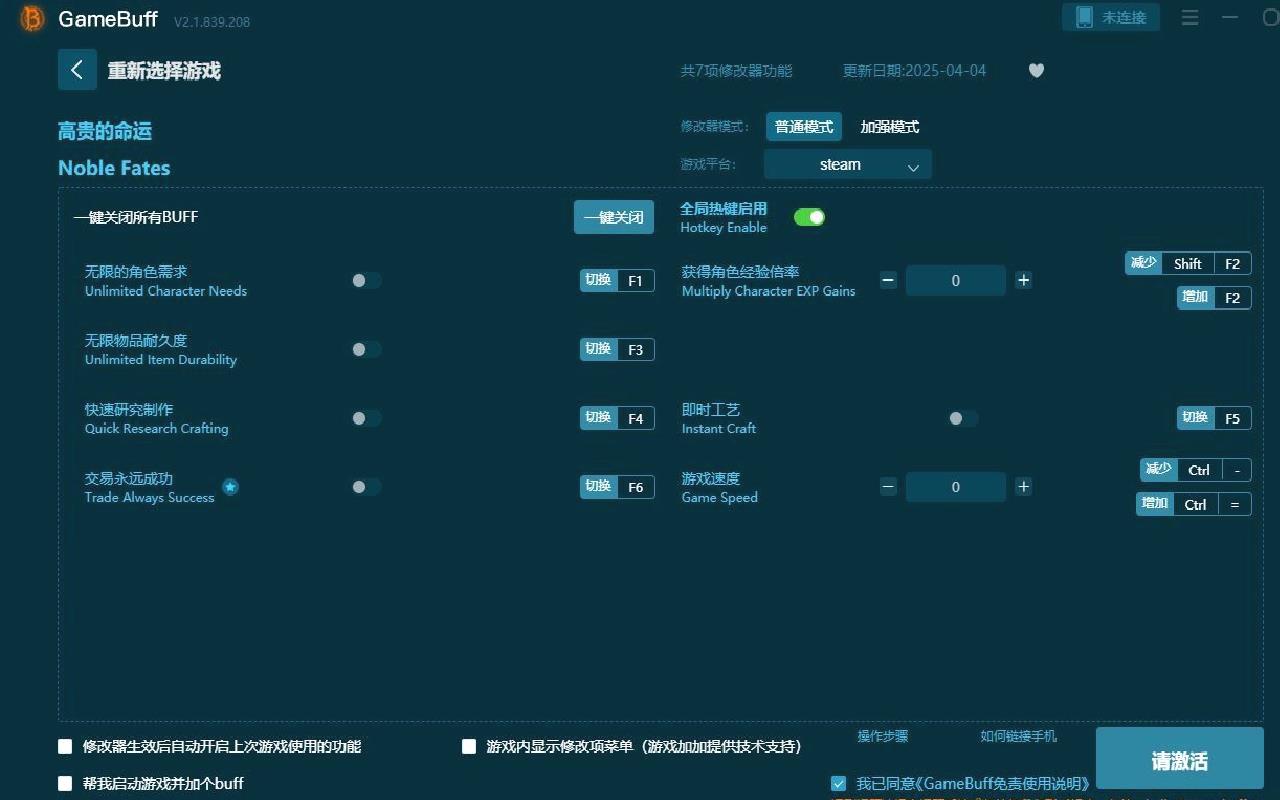Toggle Unlimited Item Durability switch
Image resolution: width=1280 pixels, height=800 pixels.
pyautogui.click(x=366, y=349)
